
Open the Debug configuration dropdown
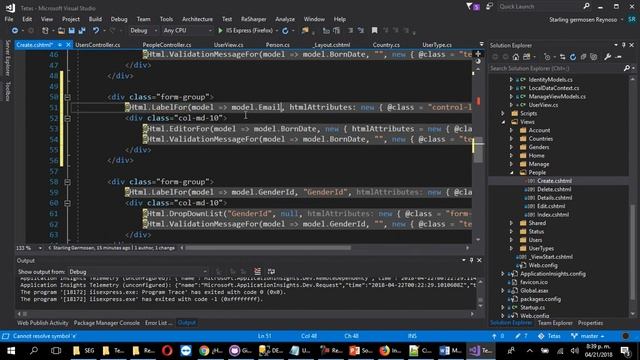click(x=143, y=31)
